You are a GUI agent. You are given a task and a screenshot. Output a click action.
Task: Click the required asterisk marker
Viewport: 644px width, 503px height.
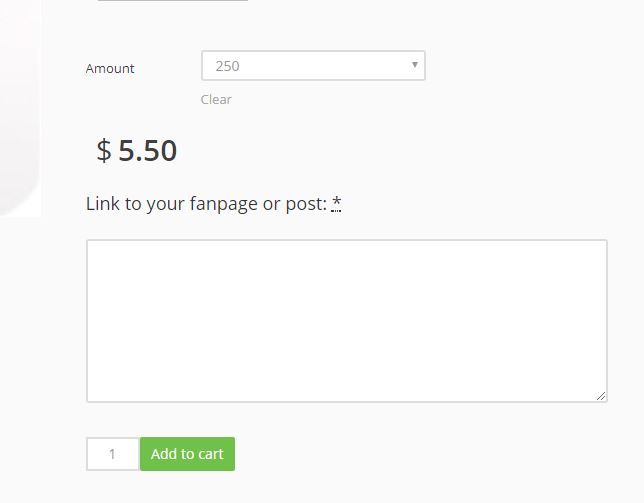coord(337,204)
